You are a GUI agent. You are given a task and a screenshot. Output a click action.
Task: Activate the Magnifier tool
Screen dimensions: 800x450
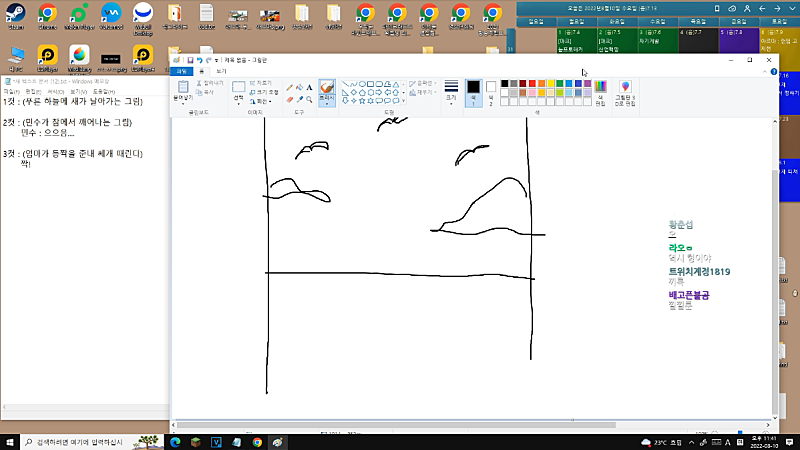click(309, 99)
